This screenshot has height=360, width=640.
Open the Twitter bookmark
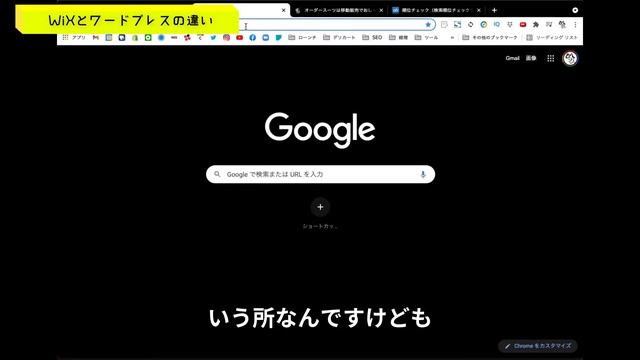(x=213, y=38)
